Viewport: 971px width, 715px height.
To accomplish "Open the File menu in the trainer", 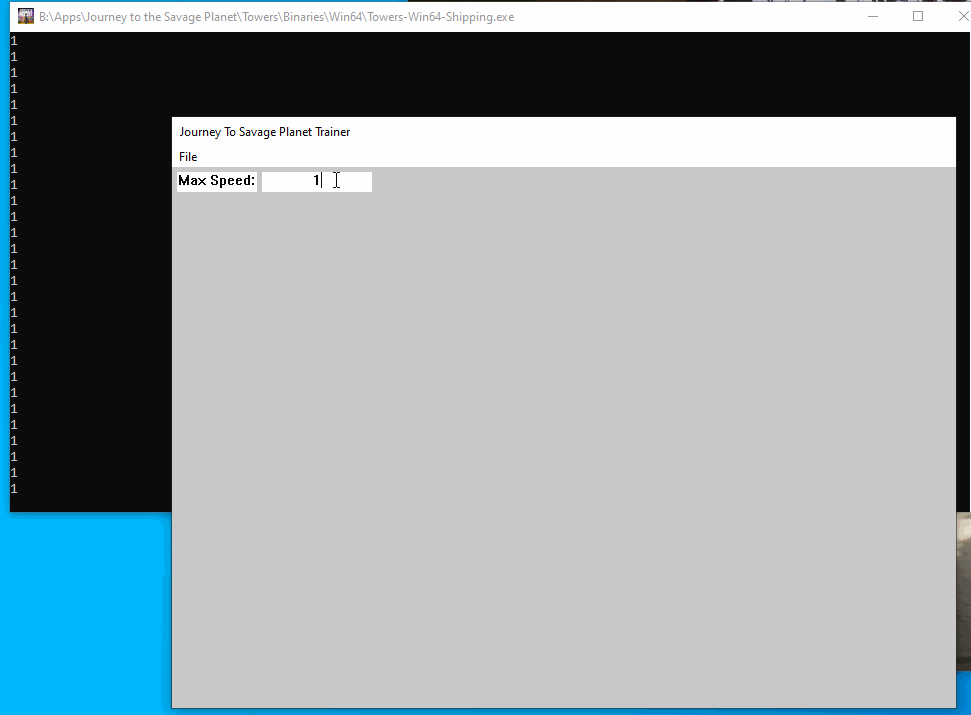I will coord(188,157).
